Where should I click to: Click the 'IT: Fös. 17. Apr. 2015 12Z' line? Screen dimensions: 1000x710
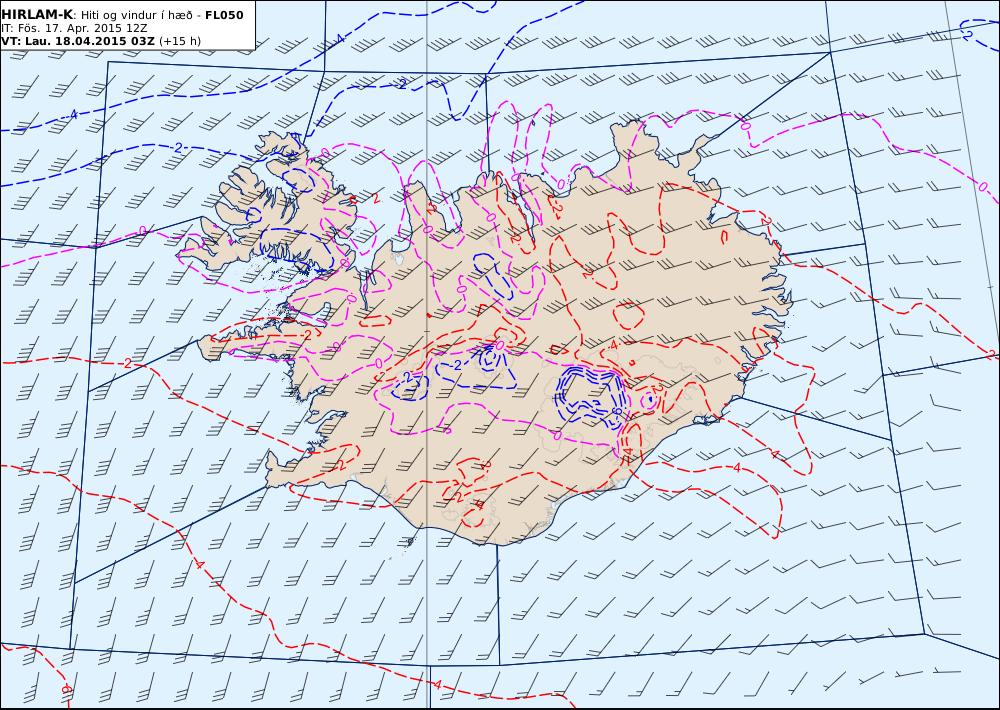[x=75, y=29]
